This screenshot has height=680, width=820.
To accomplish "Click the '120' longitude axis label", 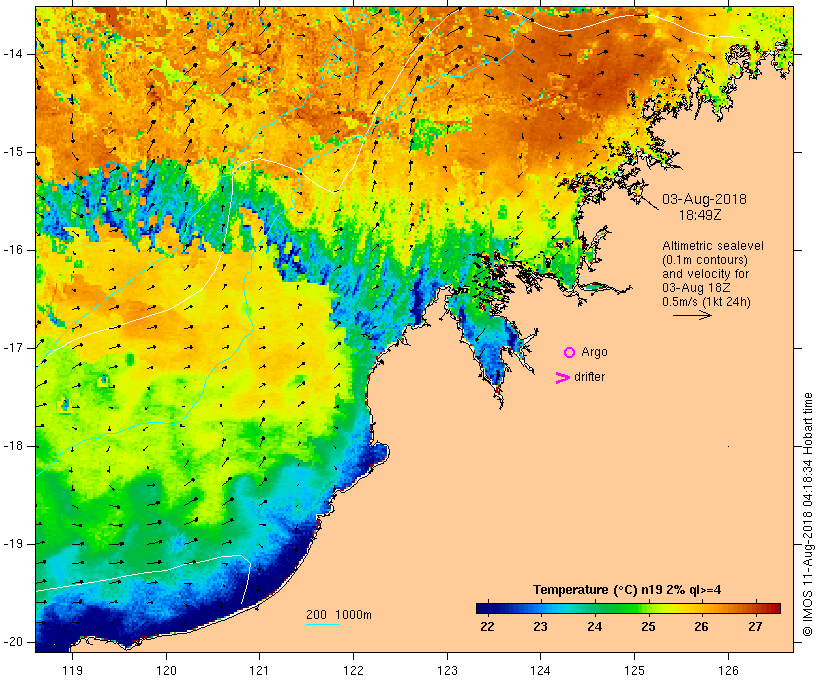I will coord(166,670).
